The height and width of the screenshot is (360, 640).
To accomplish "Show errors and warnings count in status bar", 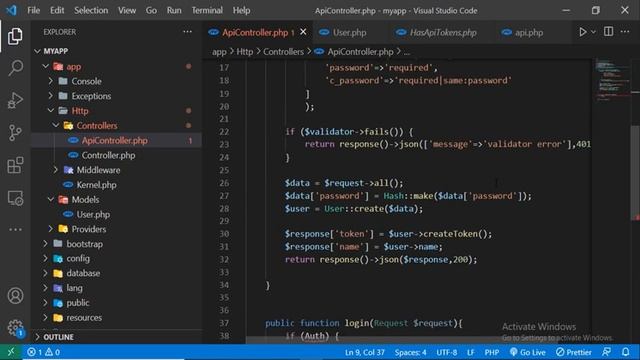I will [x=44, y=352].
